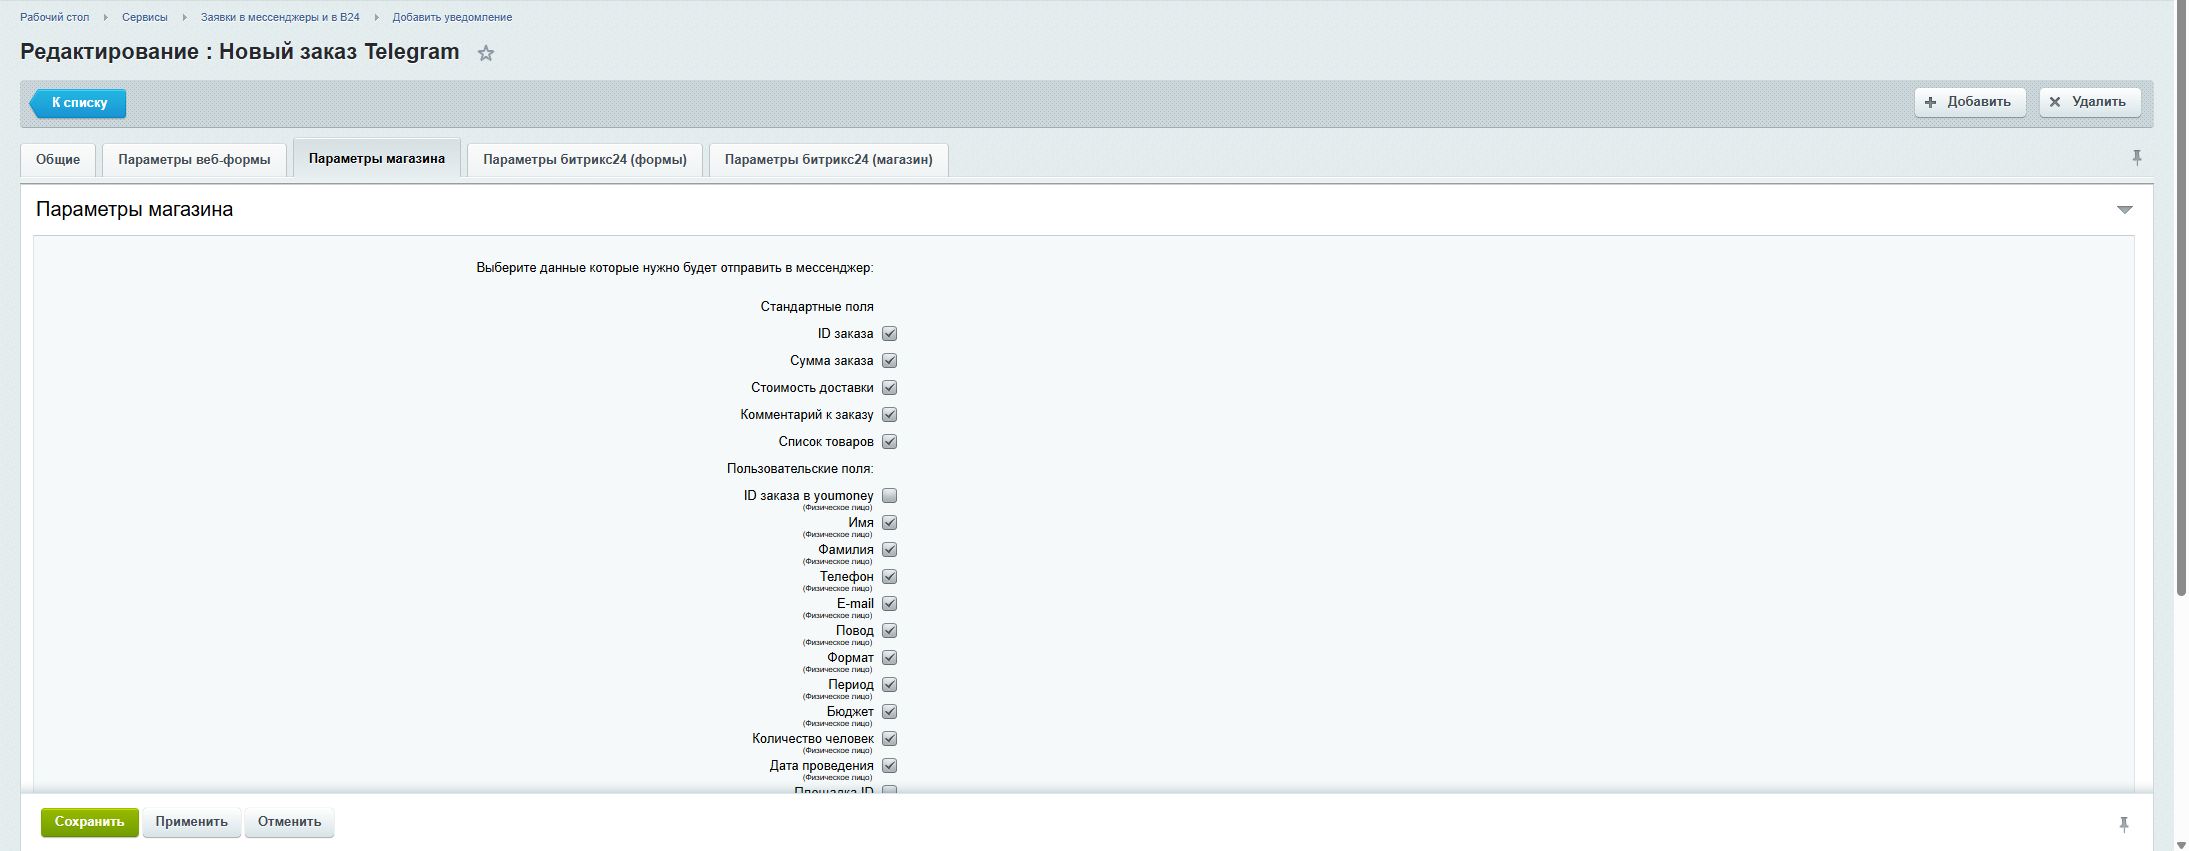Enable the ID заказа в youmoney checkbox
The height and width of the screenshot is (851, 2189).
tap(889, 496)
